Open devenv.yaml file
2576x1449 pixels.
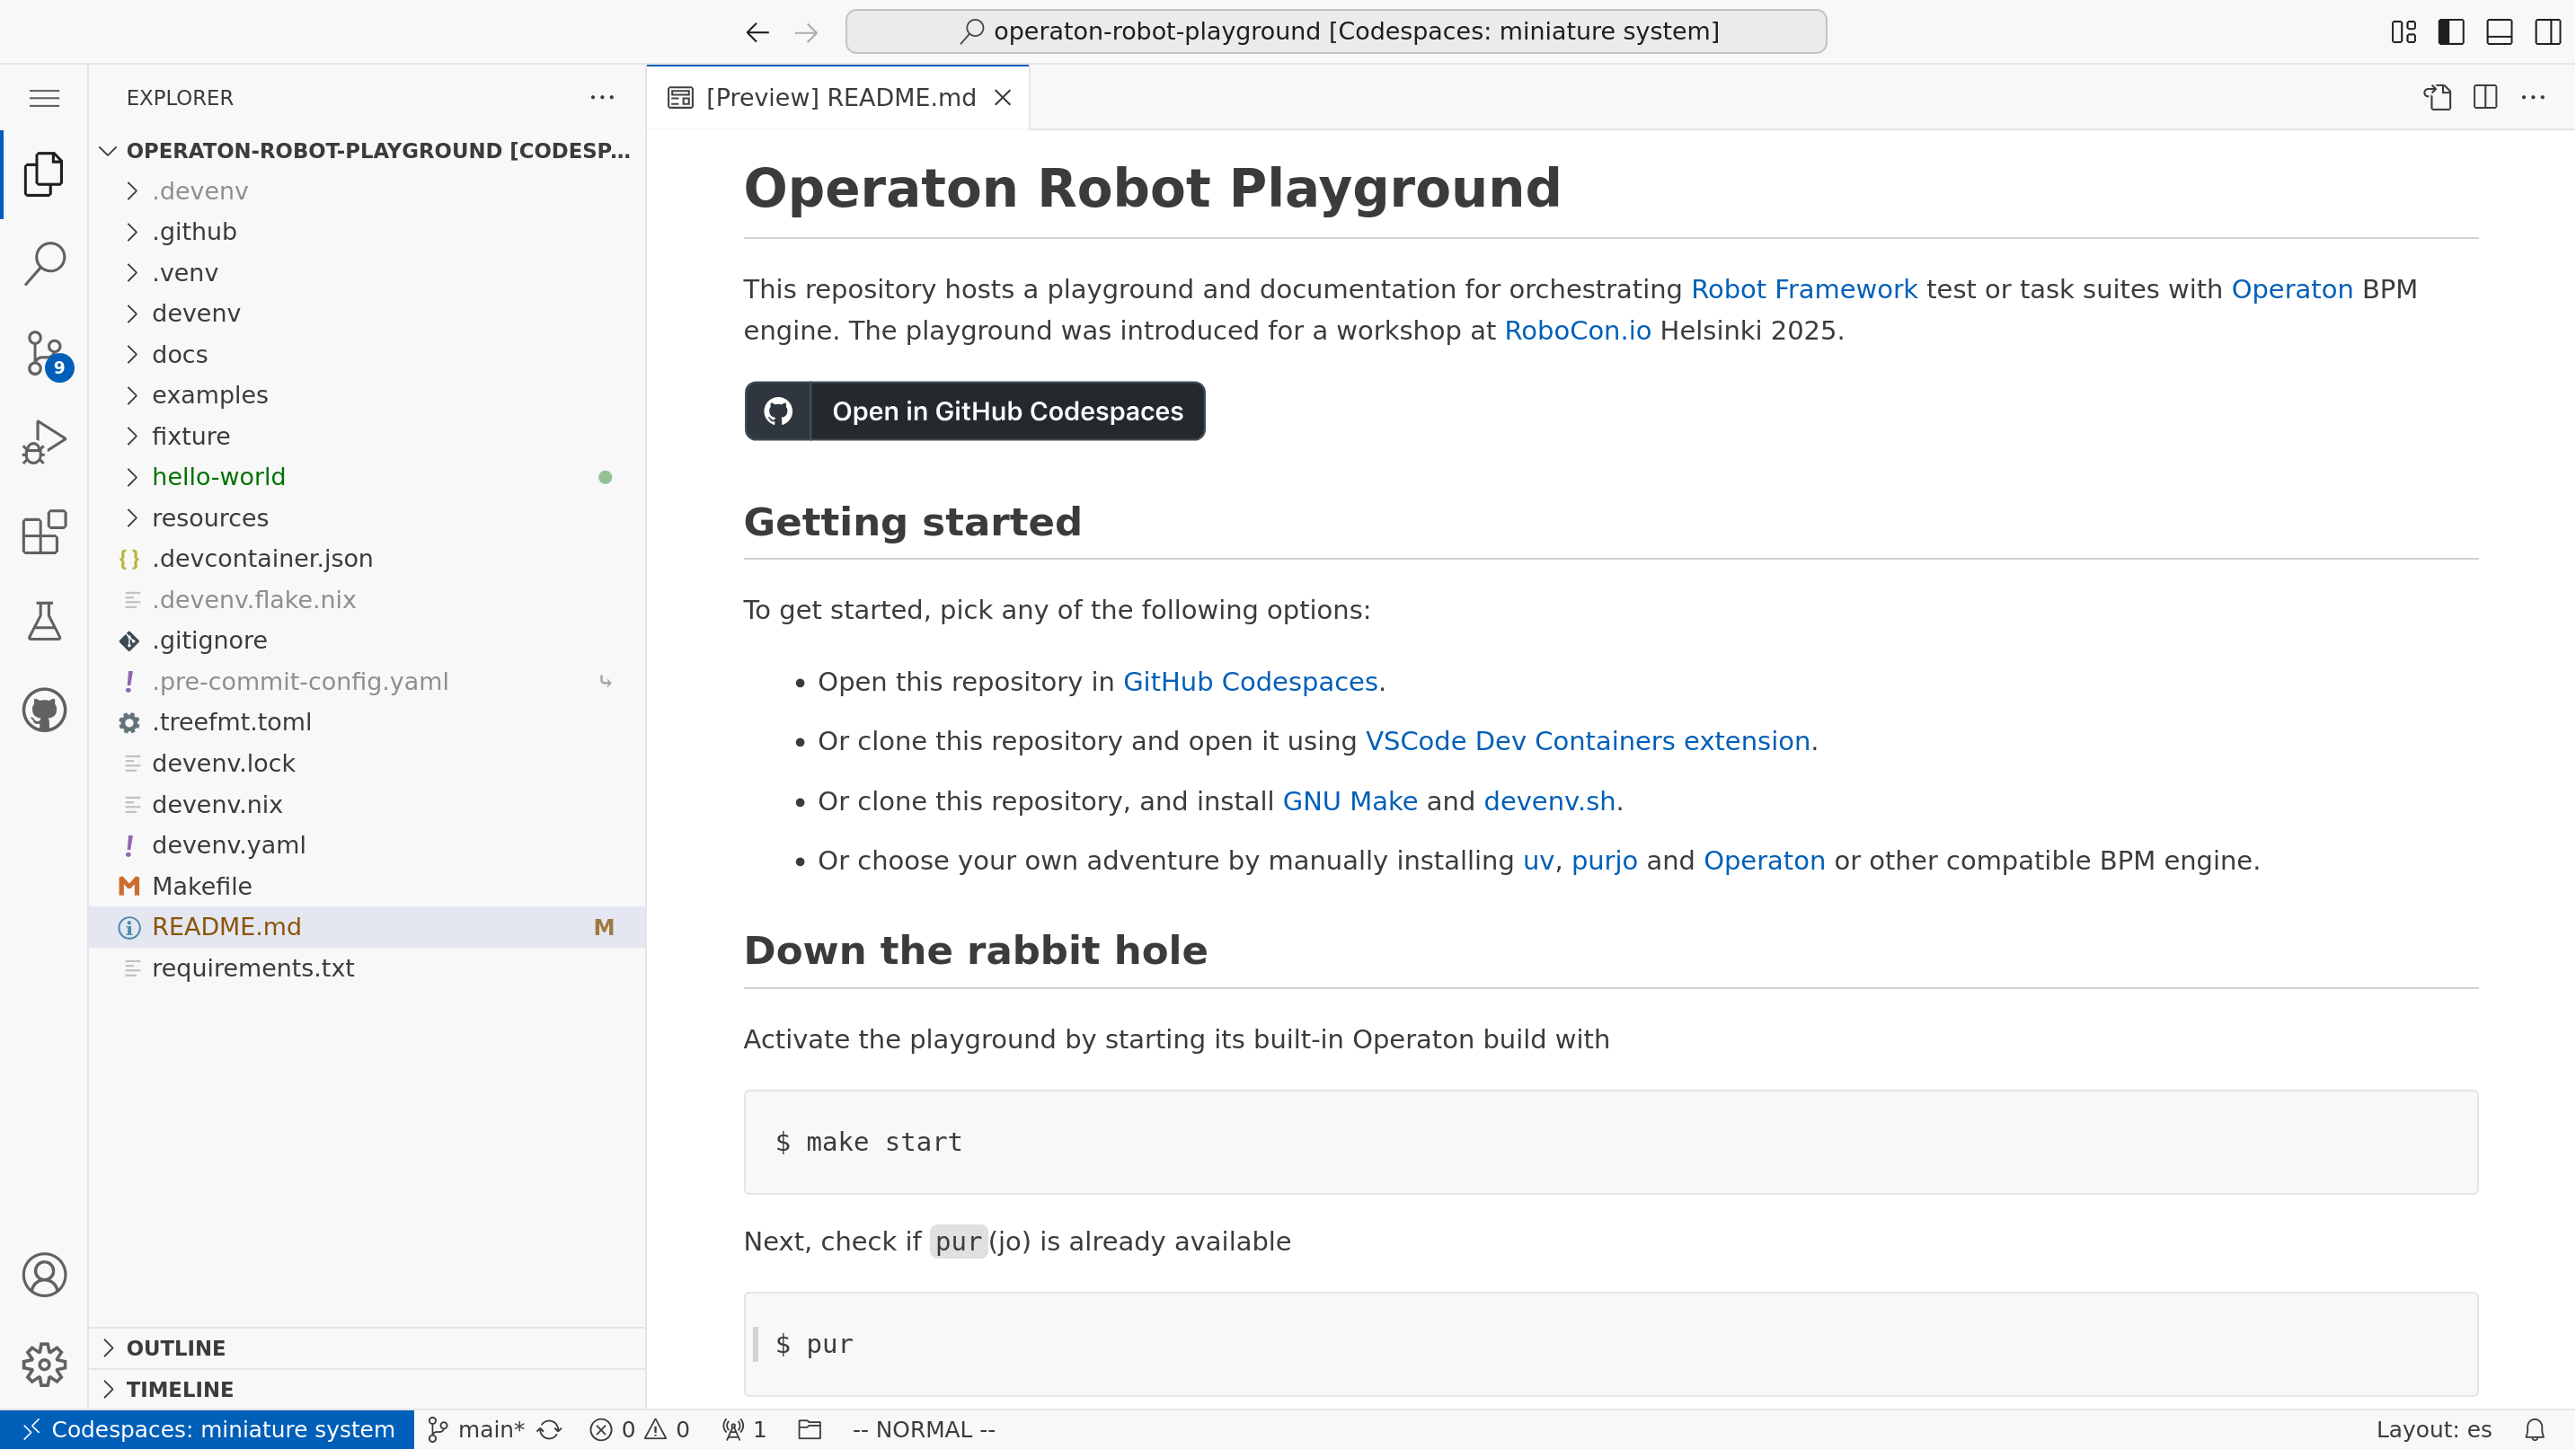[367, 845]
